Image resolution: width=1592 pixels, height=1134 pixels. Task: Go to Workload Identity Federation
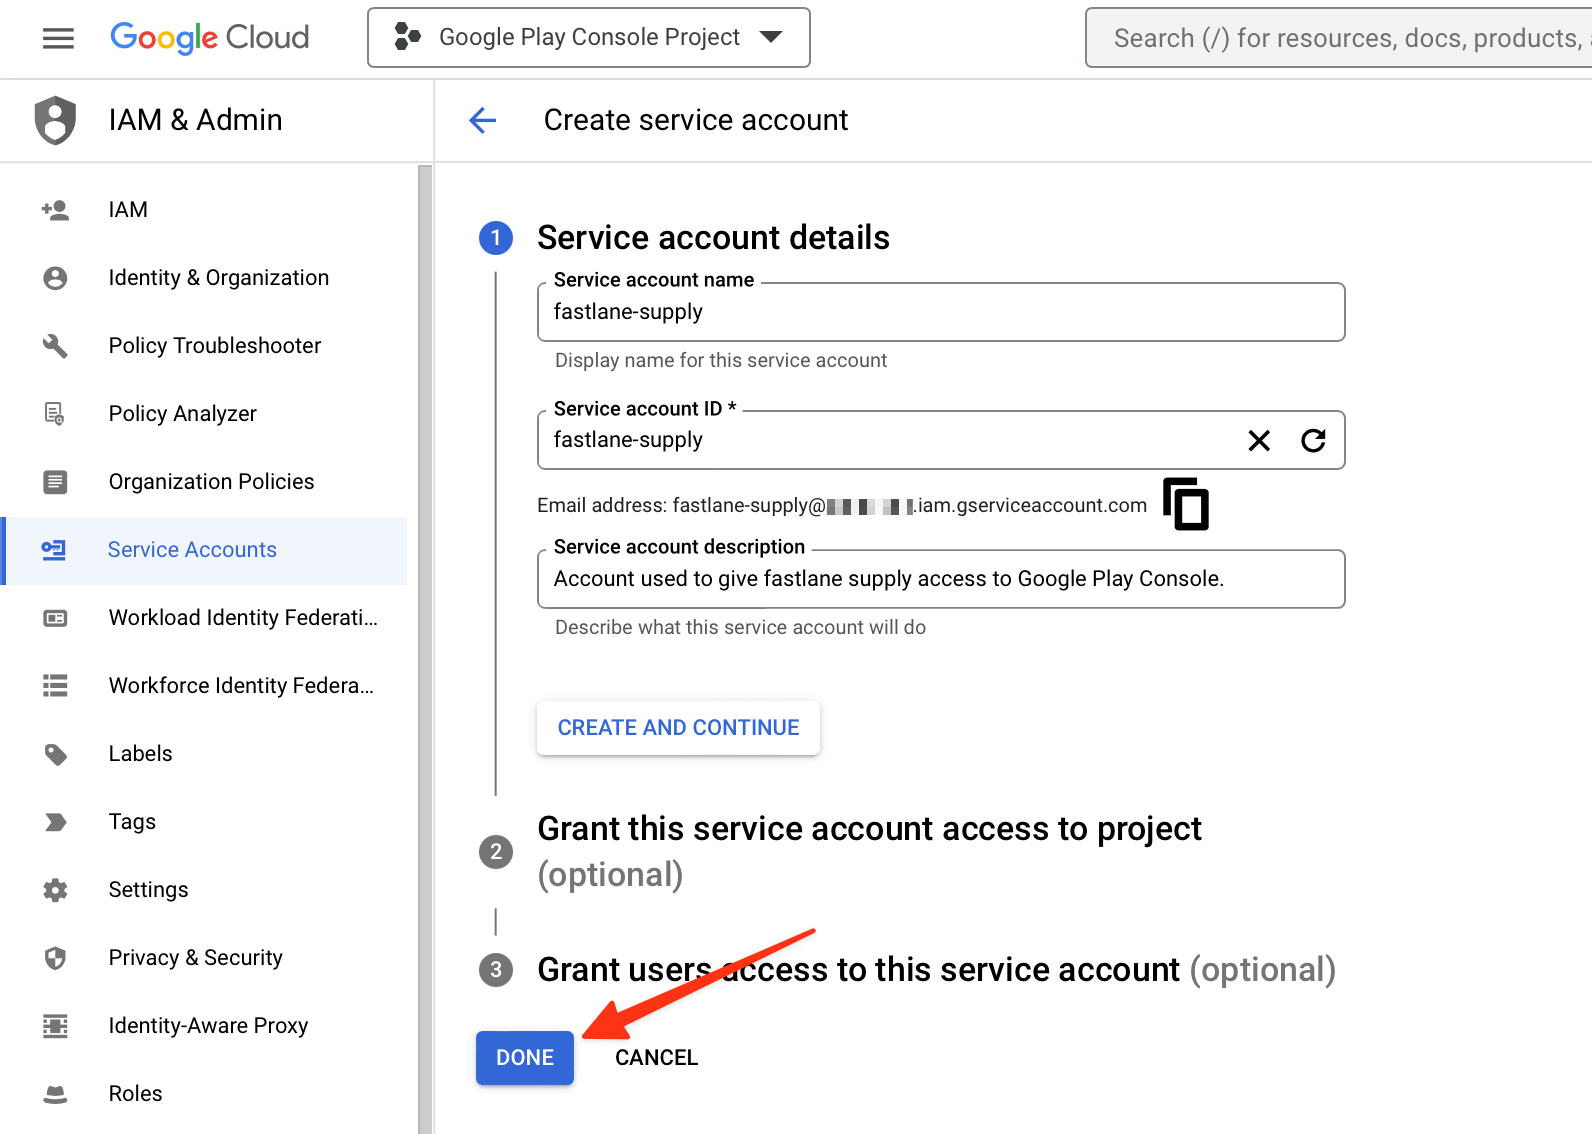[x=242, y=618]
